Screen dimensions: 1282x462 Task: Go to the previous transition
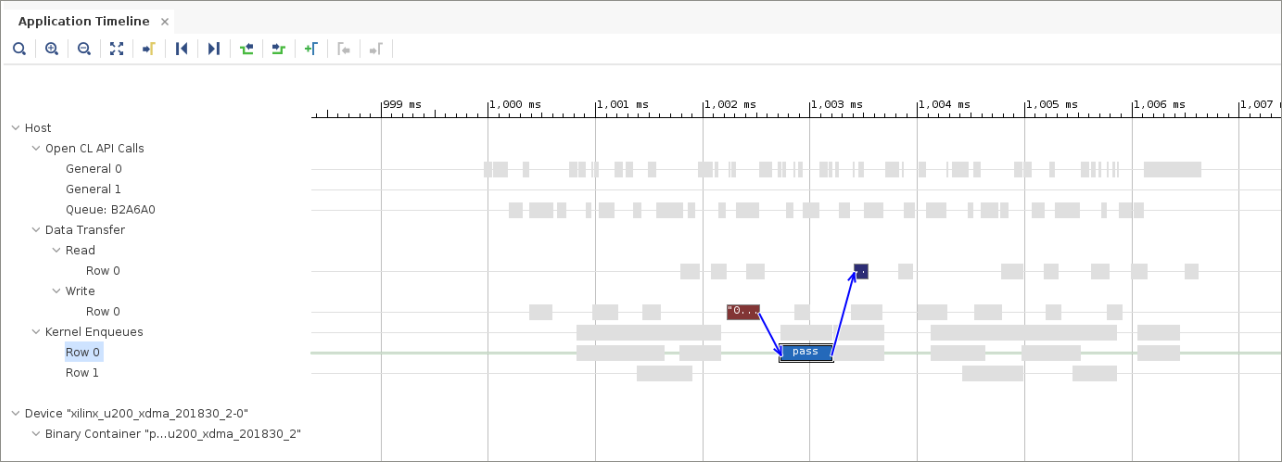(x=246, y=48)
